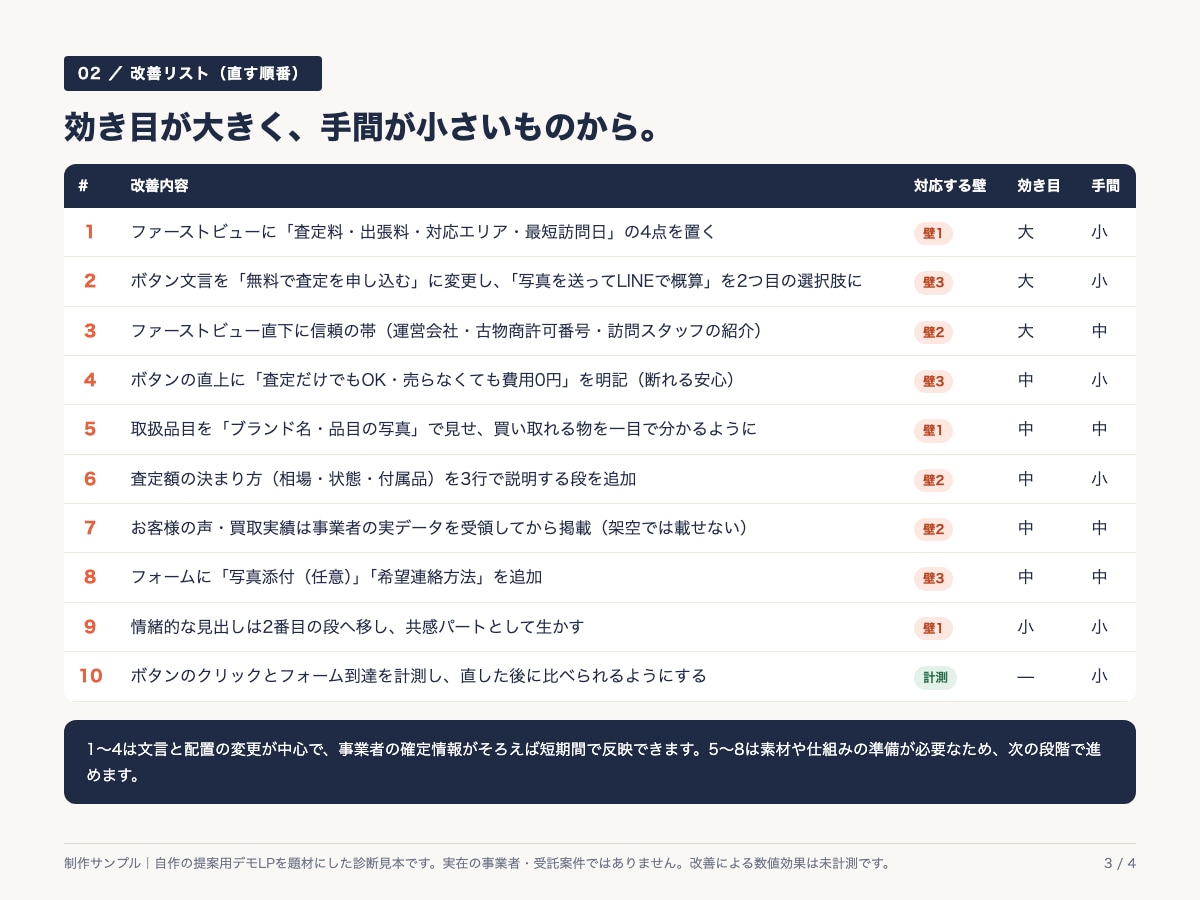The width and height of the screenshot is (1200, 900).
Task: Click the "壁3" badge in row 2
Action: (x=933, y=282)
